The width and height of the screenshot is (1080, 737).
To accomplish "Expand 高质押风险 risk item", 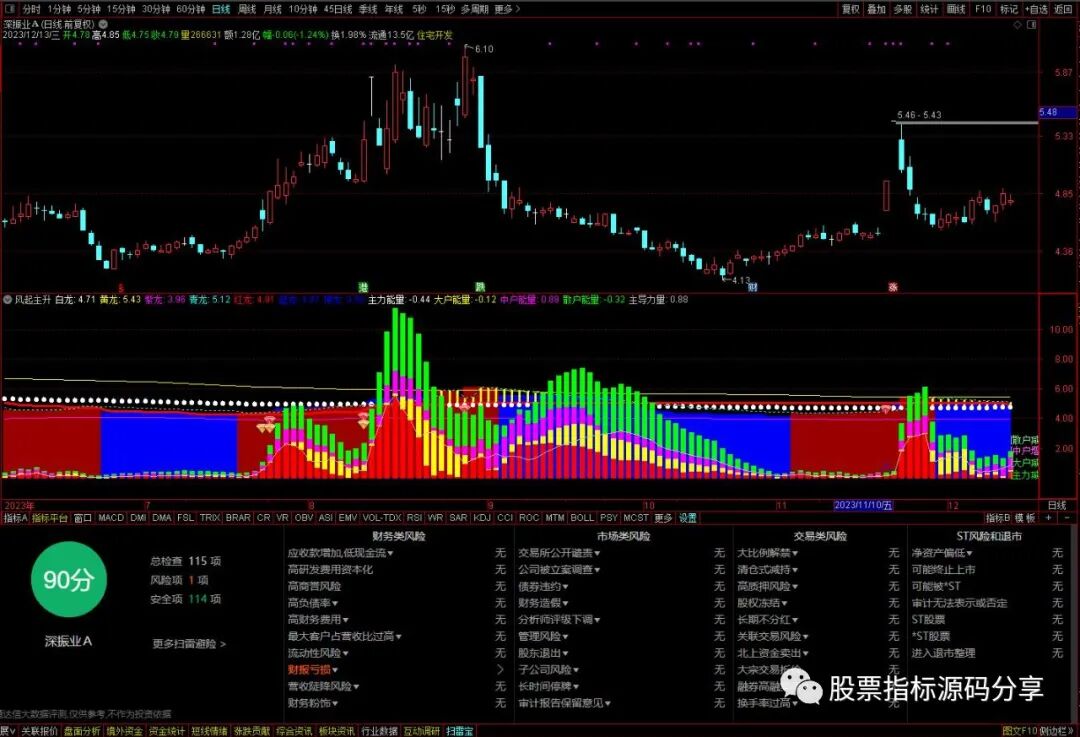I will click(768, 586).
